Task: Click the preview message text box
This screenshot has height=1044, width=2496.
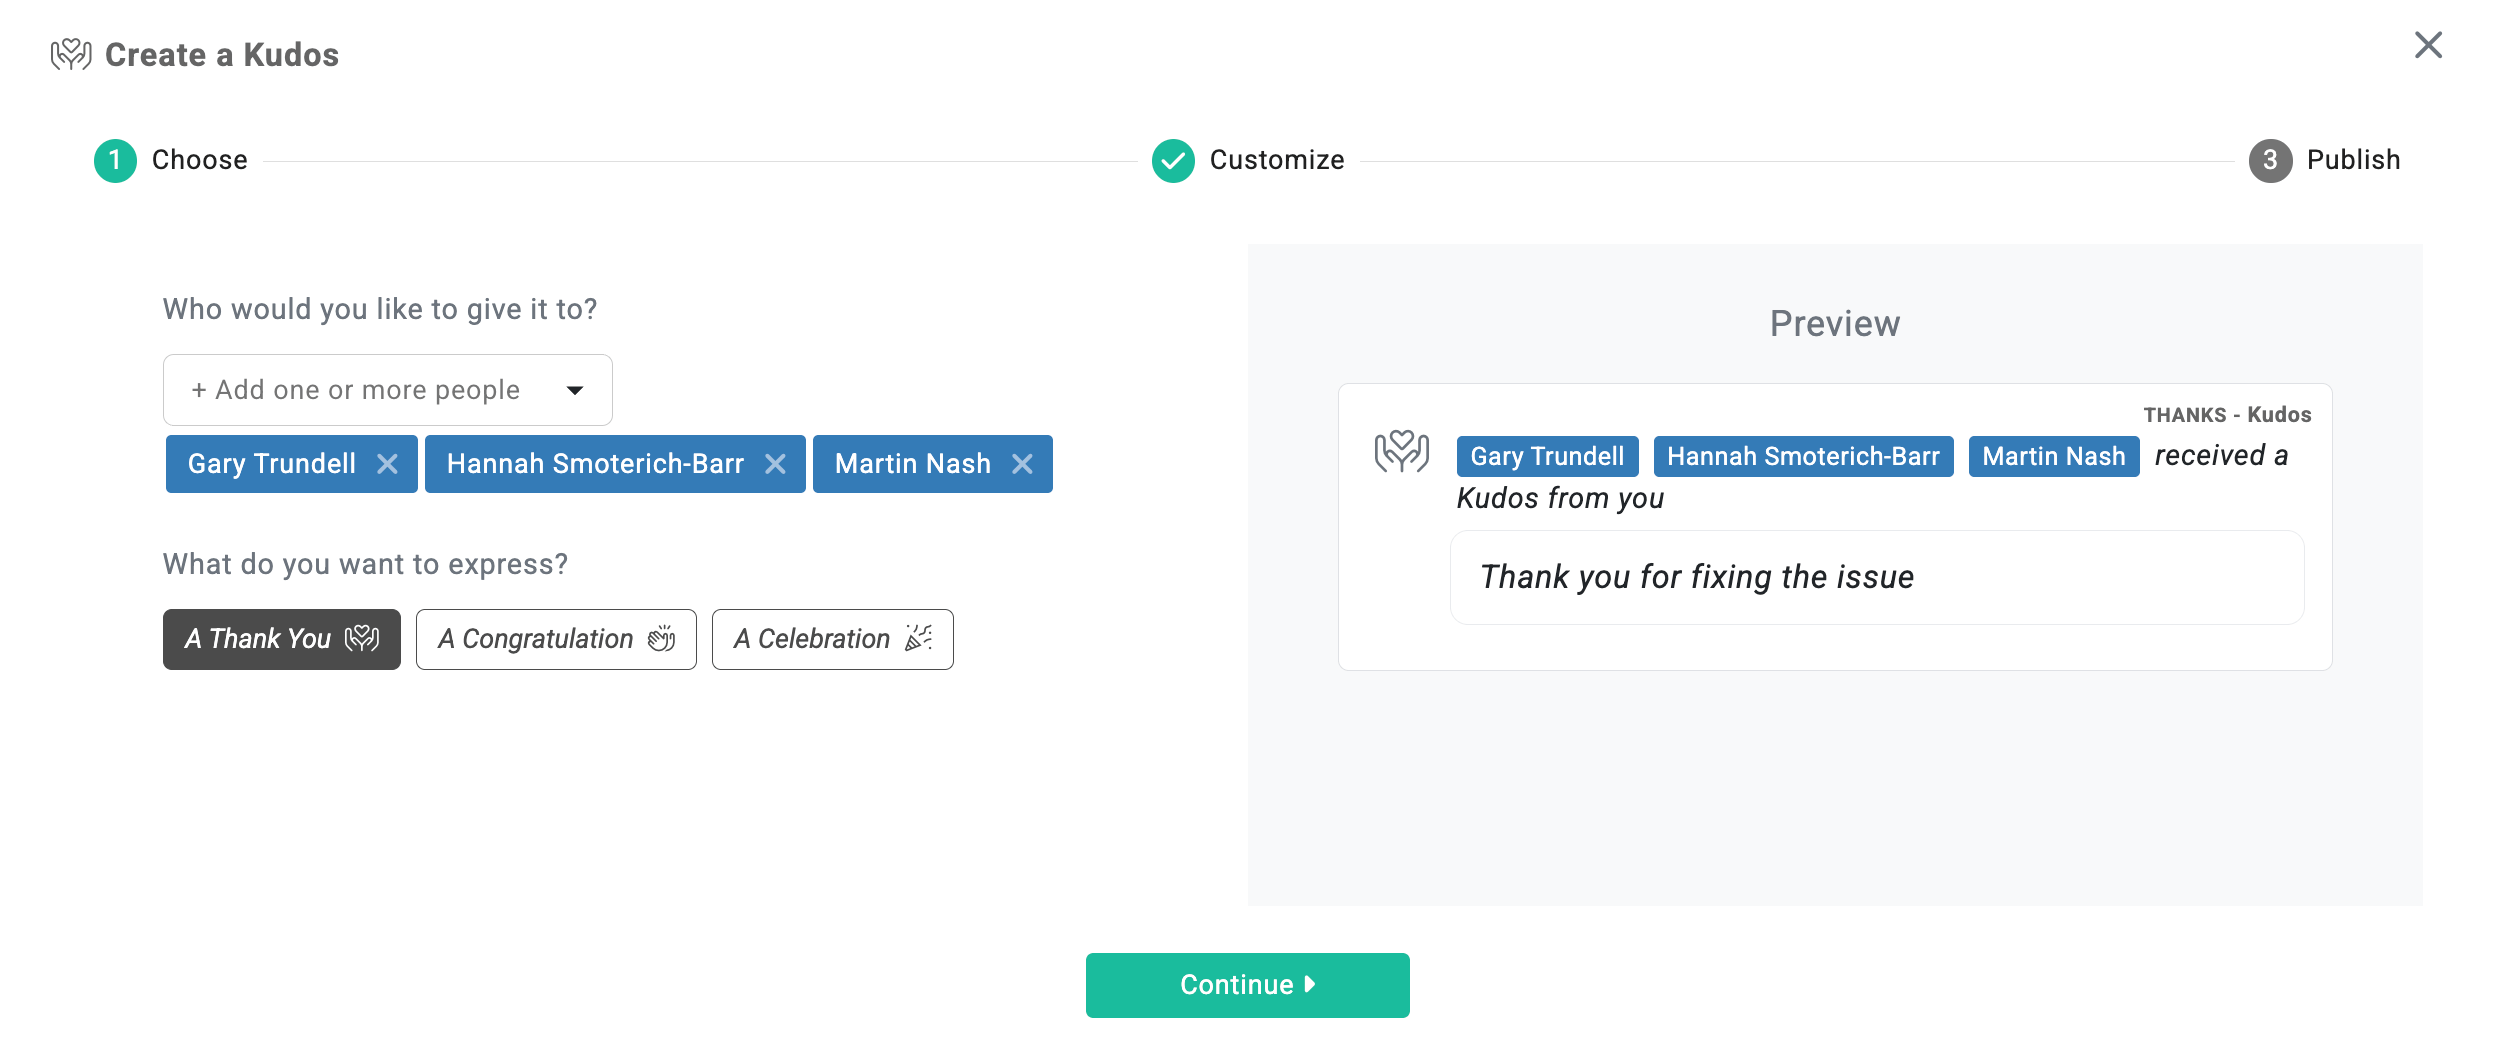Action: 1876,577
